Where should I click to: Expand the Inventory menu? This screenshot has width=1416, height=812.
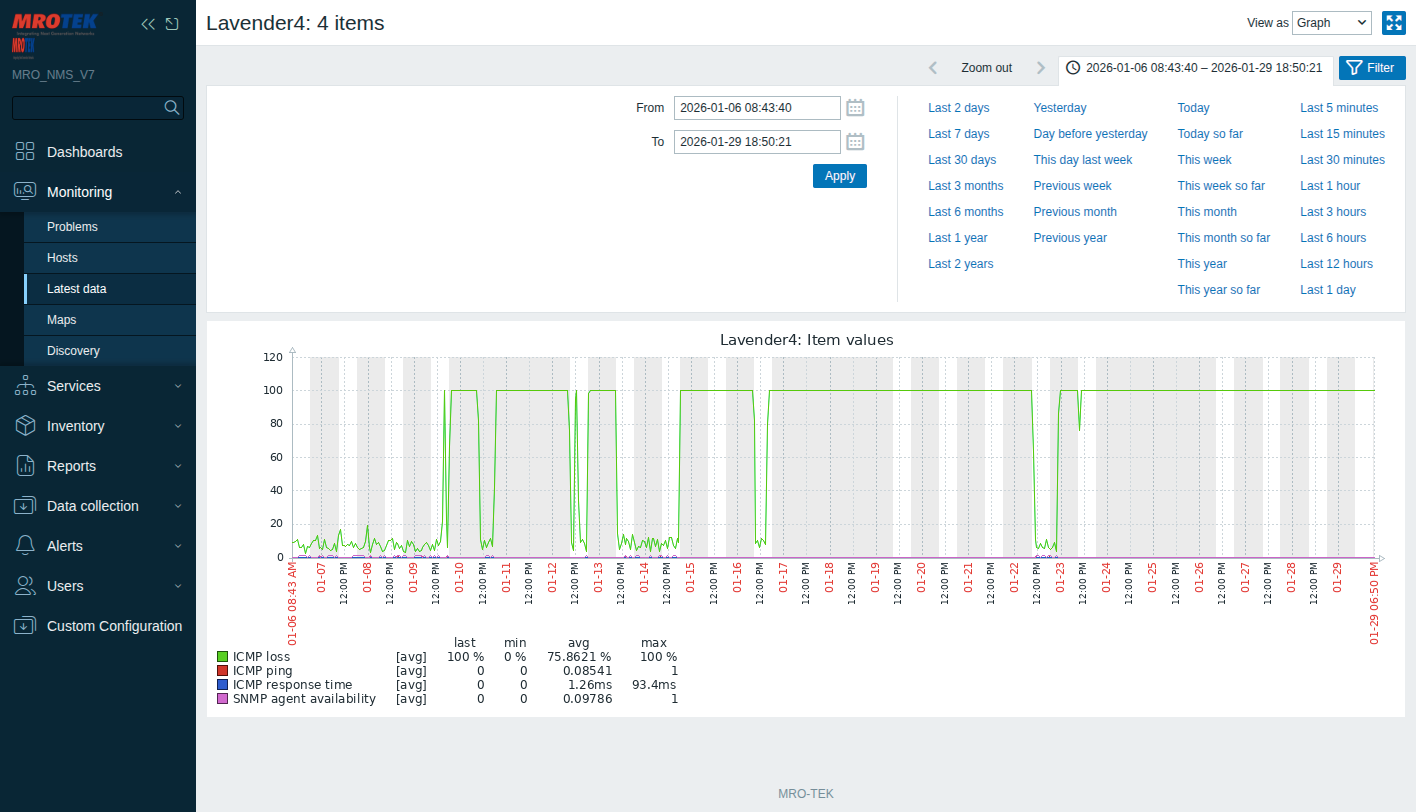98,426
